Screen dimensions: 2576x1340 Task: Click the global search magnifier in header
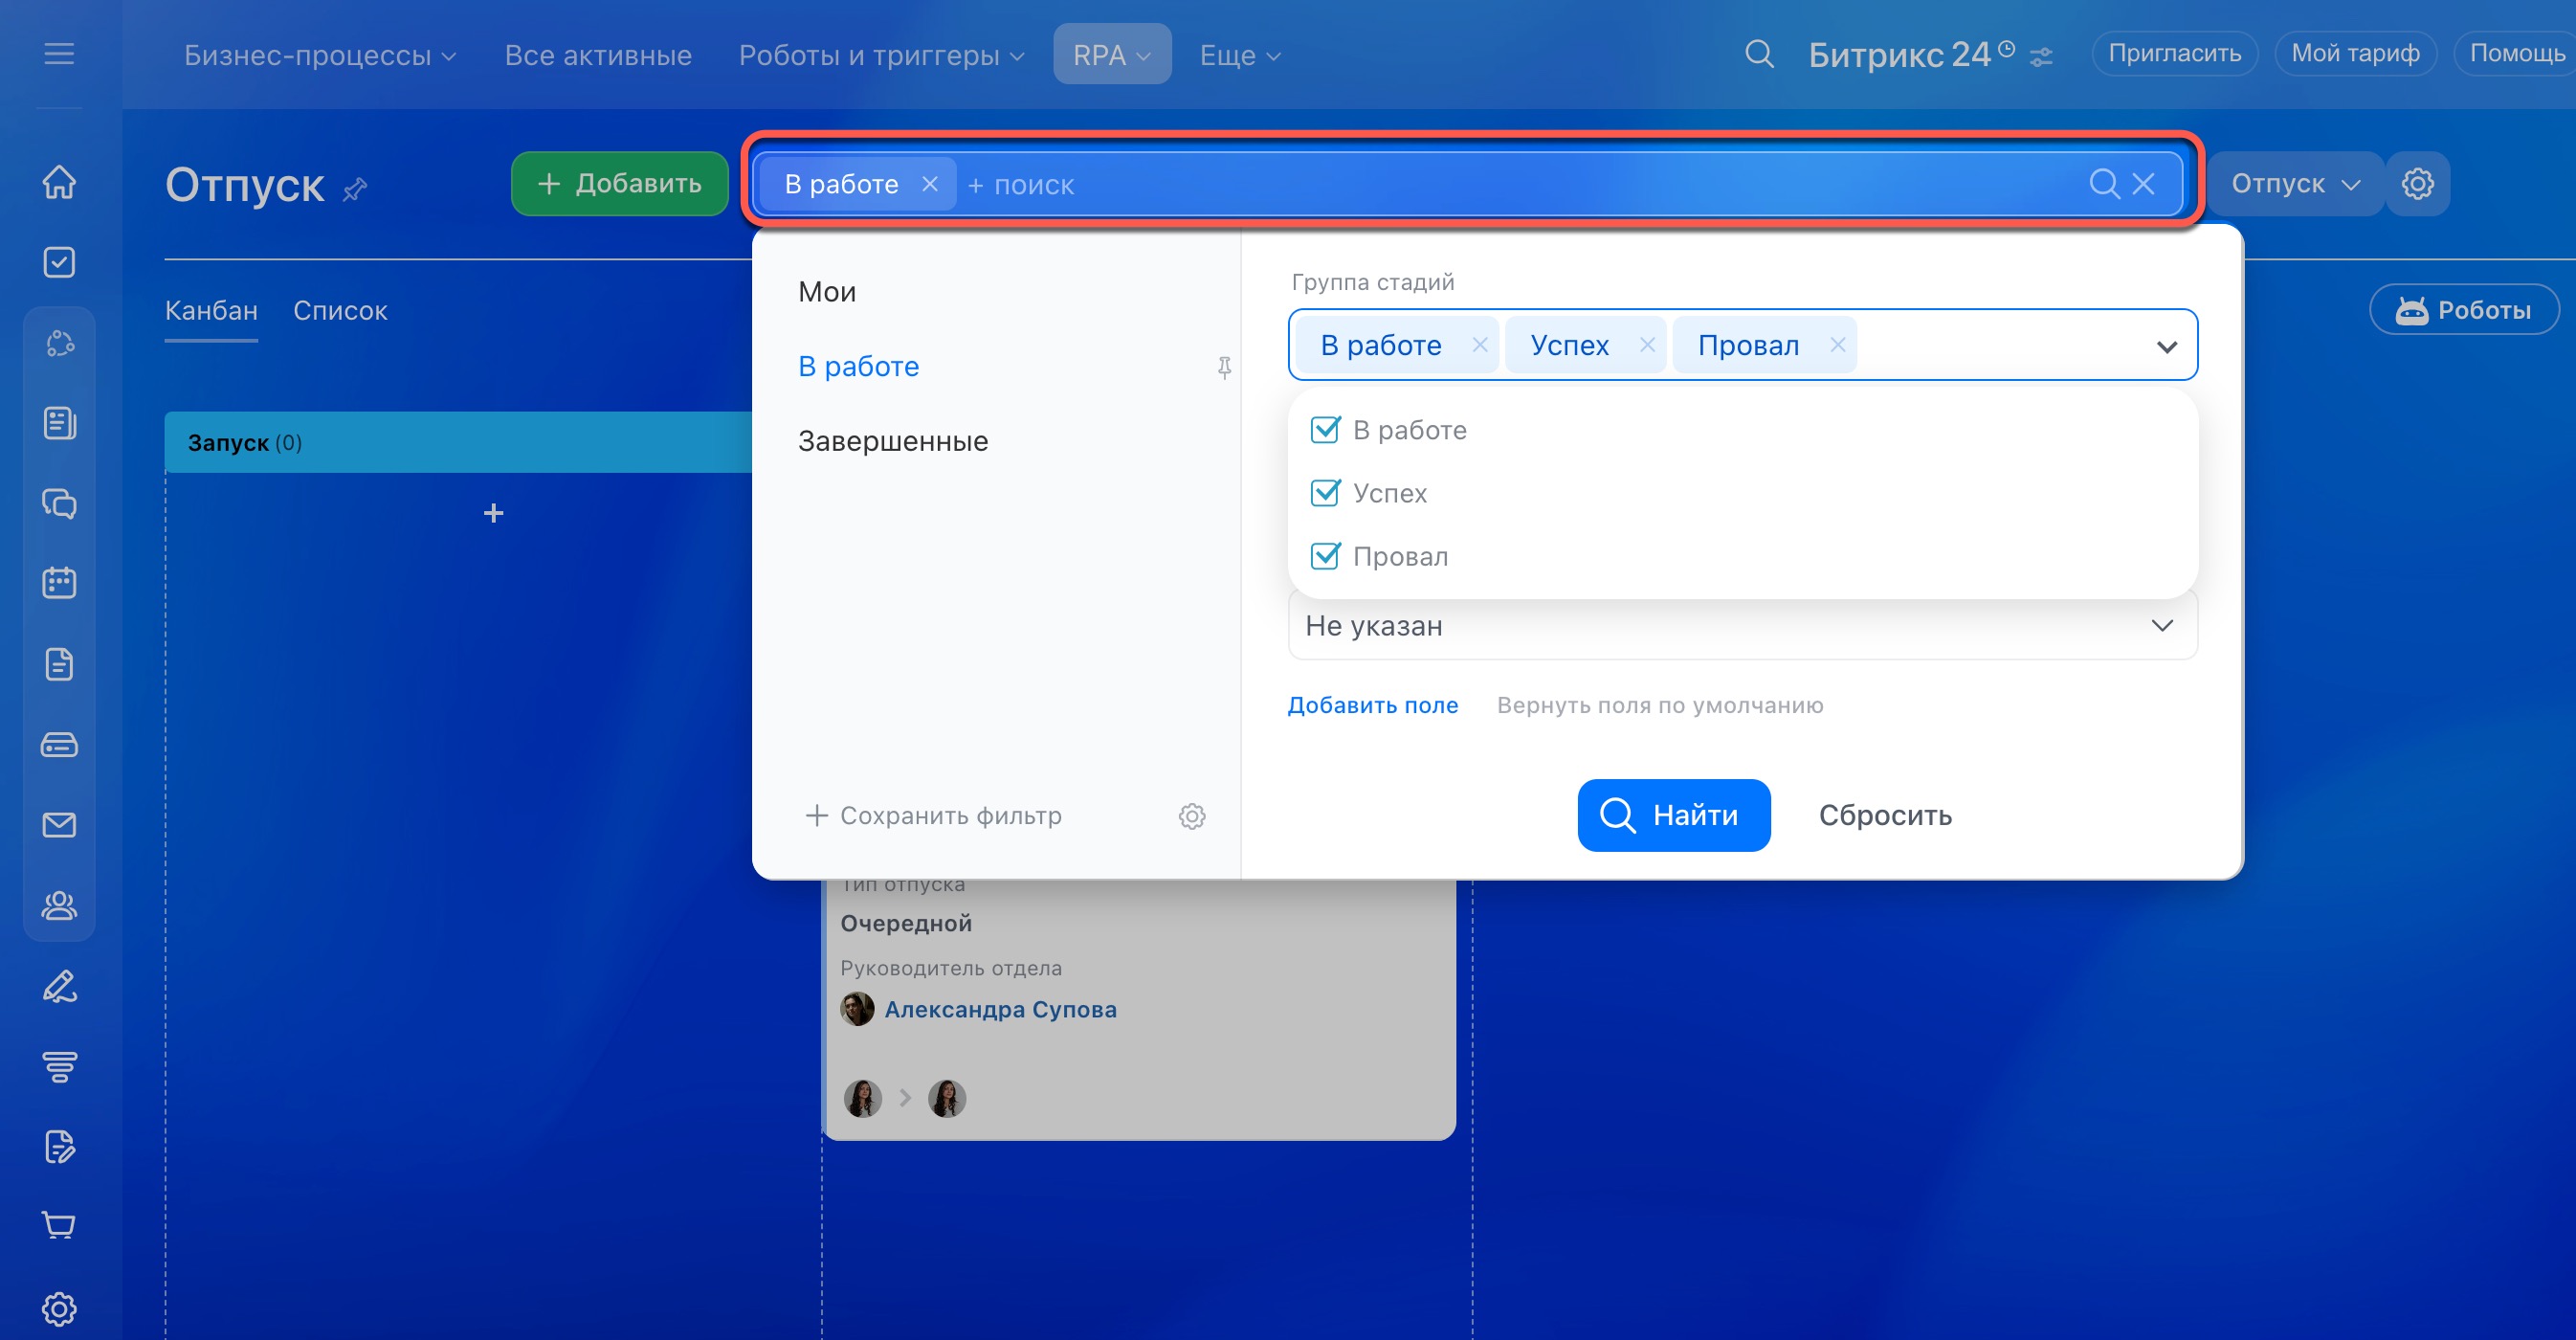(x=1759, y=54)
